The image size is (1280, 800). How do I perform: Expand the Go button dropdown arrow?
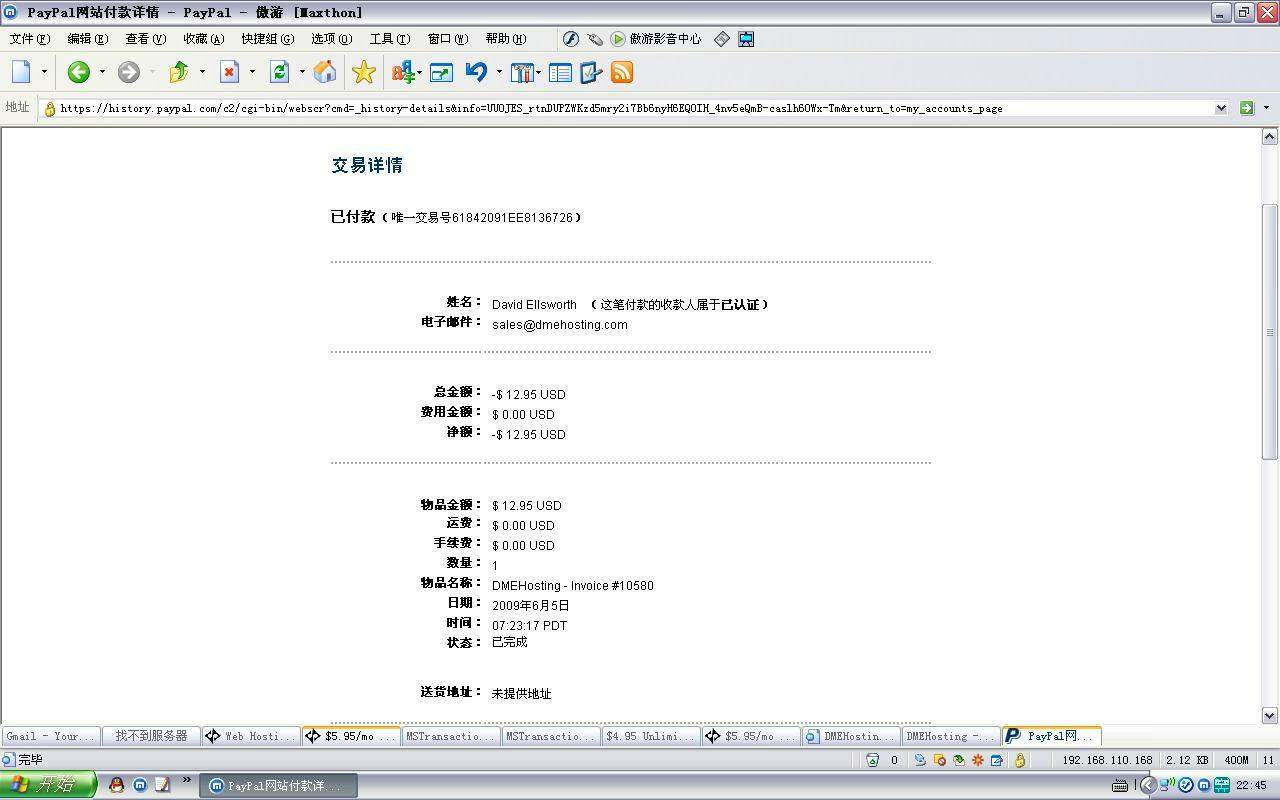(1266, 108)
